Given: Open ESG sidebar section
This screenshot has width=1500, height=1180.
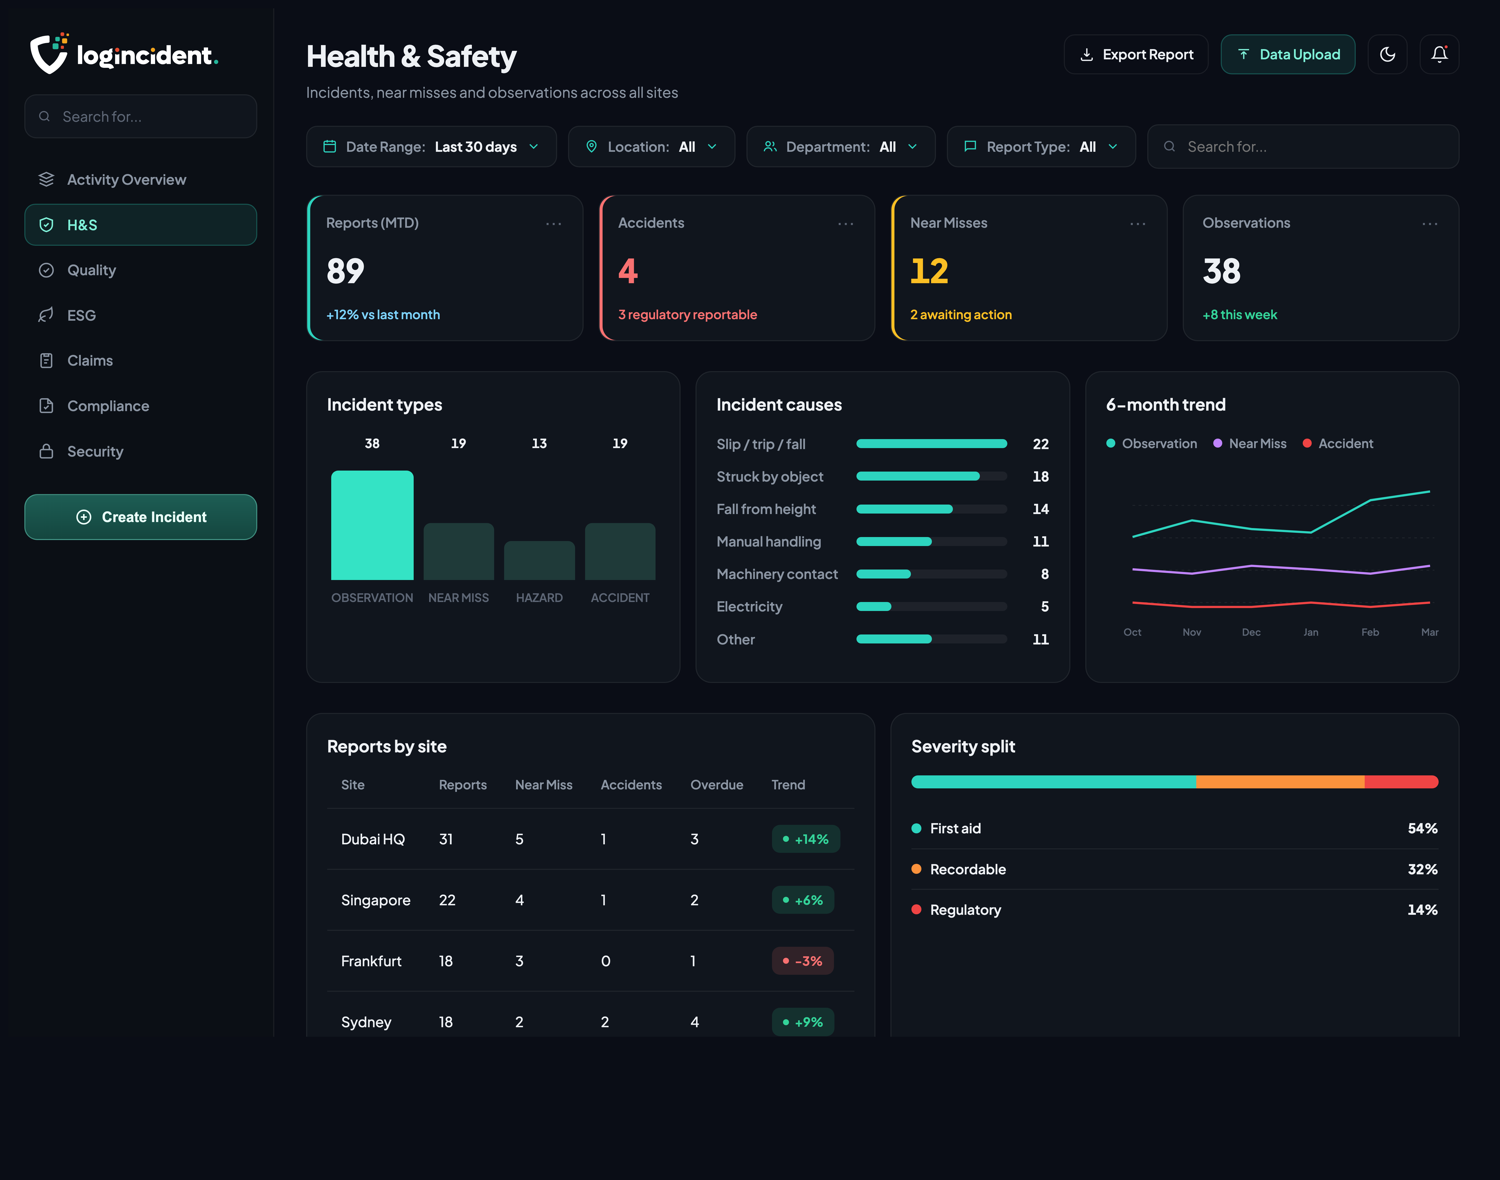Looking at the screenshot, I should 141,315.
